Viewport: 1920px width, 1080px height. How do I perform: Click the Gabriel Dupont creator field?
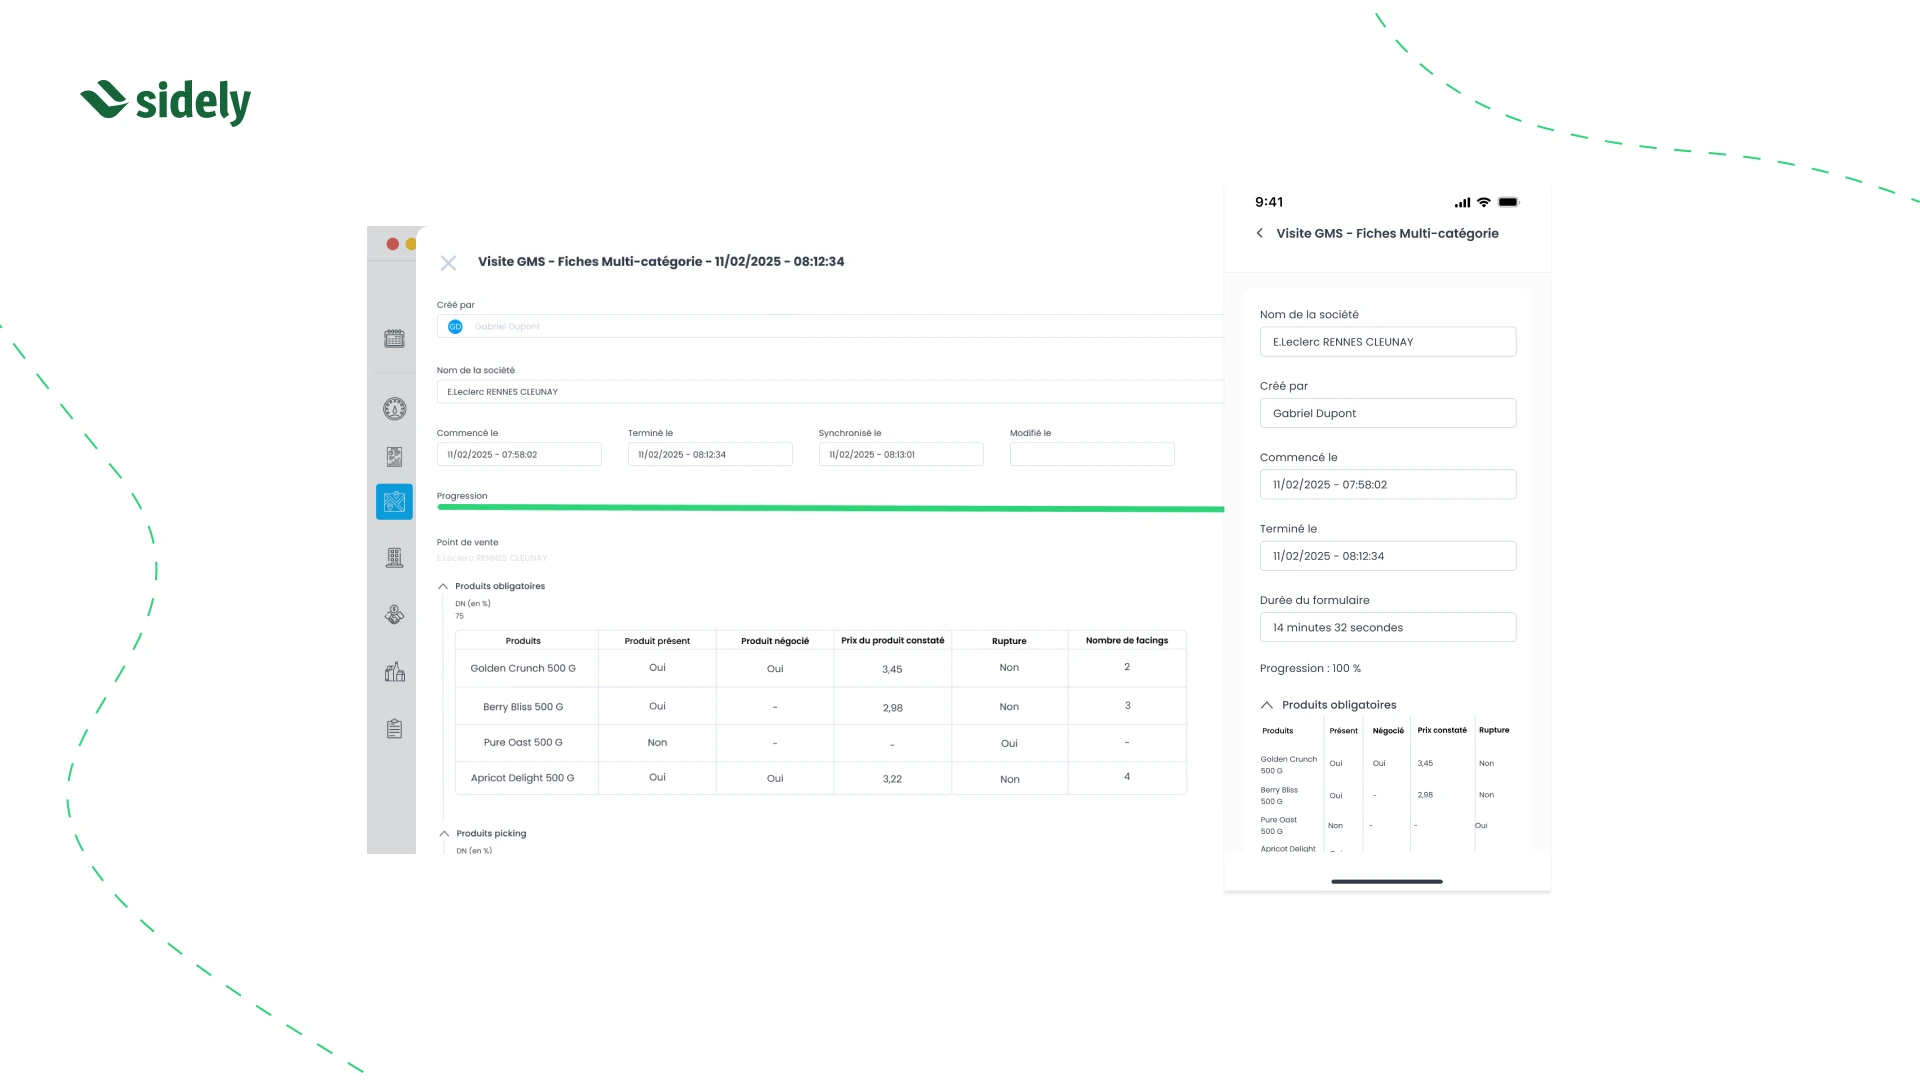830,327
